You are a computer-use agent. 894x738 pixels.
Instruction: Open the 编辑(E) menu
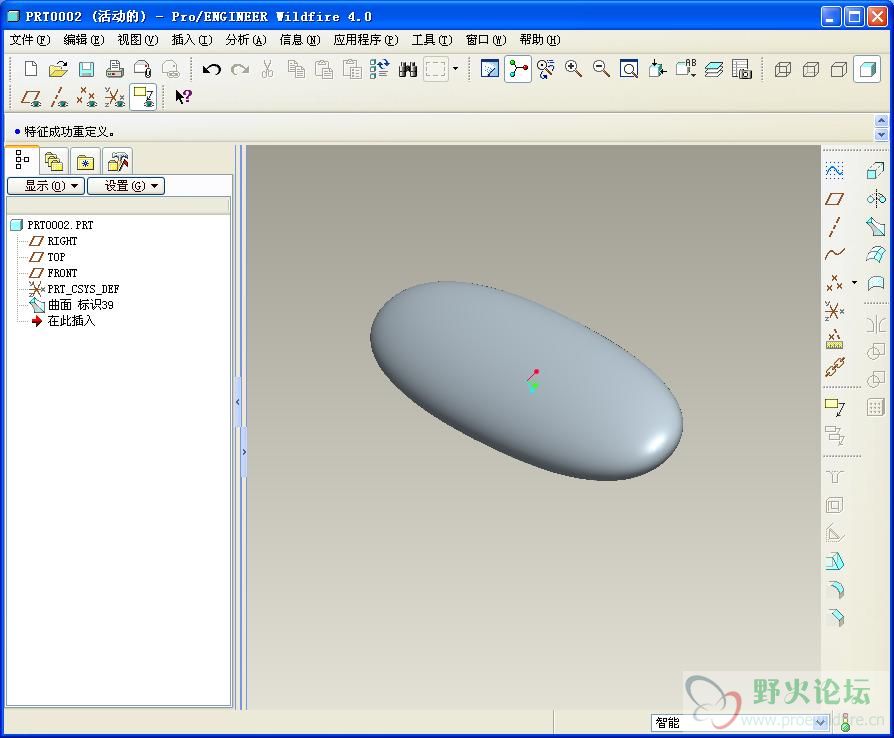point(84,40)
